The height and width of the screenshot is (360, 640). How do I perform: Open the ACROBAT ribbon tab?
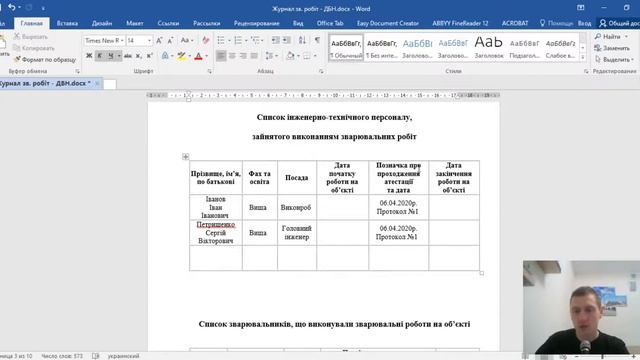click(x=515, y=23)
